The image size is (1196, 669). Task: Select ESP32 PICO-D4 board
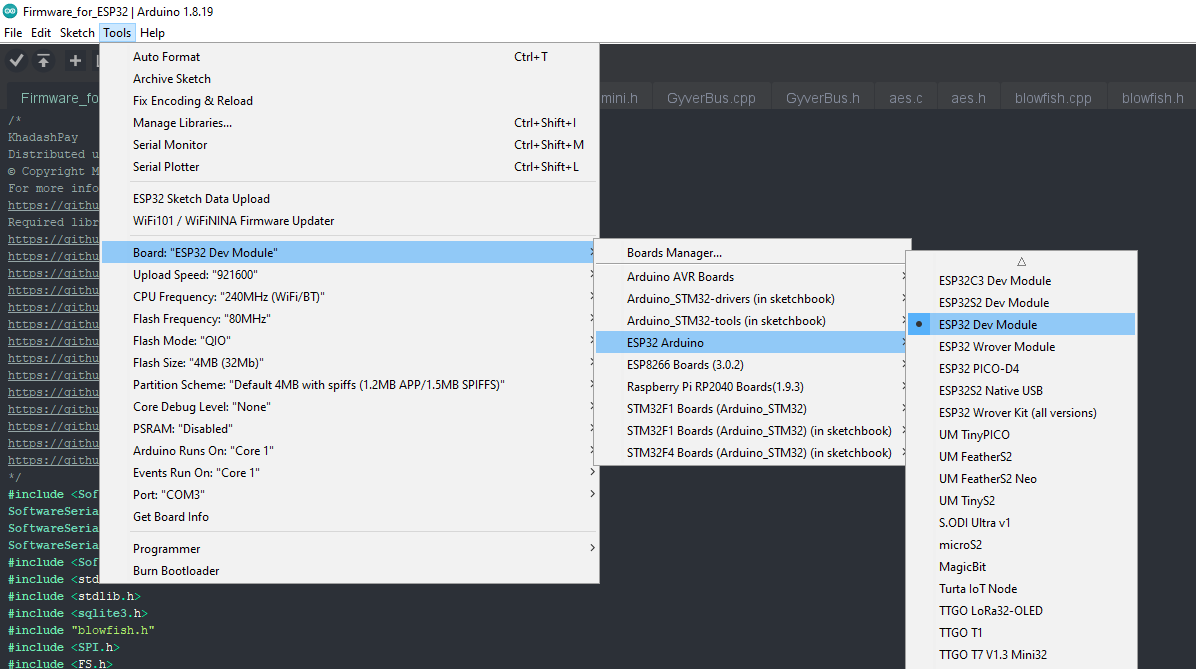pos(1021,368)
